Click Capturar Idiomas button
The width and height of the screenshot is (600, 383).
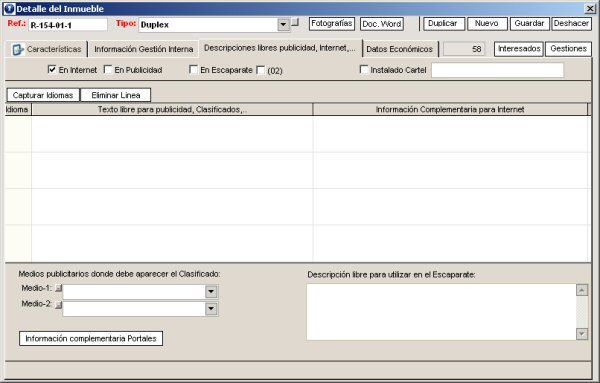(43, 95)
